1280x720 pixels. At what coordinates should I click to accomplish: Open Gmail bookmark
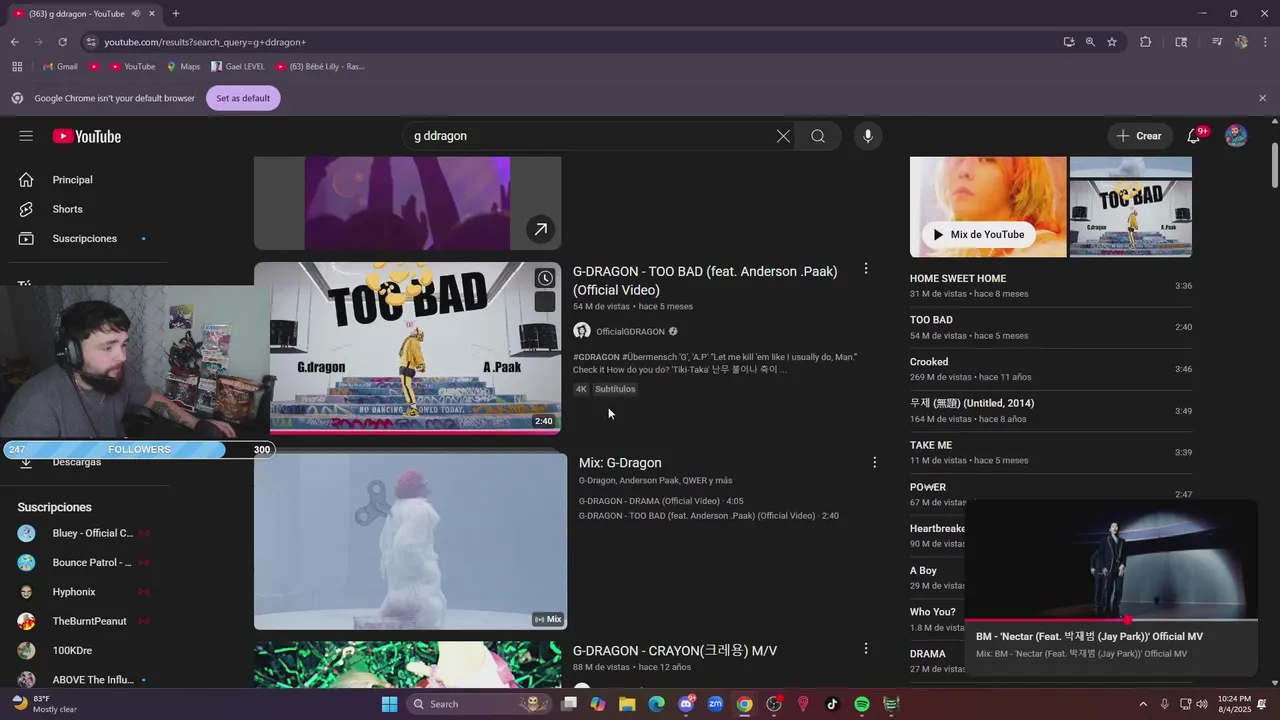pos(60,67)
